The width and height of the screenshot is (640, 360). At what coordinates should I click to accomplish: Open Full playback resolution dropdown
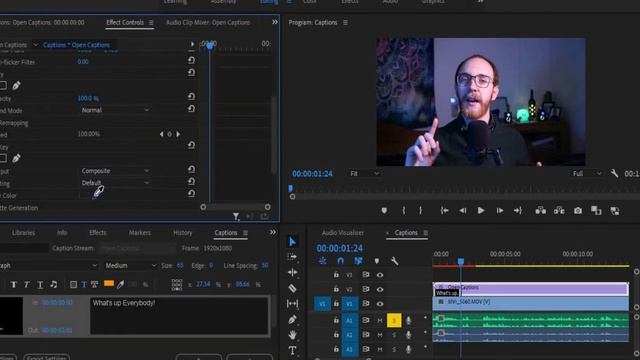coord(587,173)
